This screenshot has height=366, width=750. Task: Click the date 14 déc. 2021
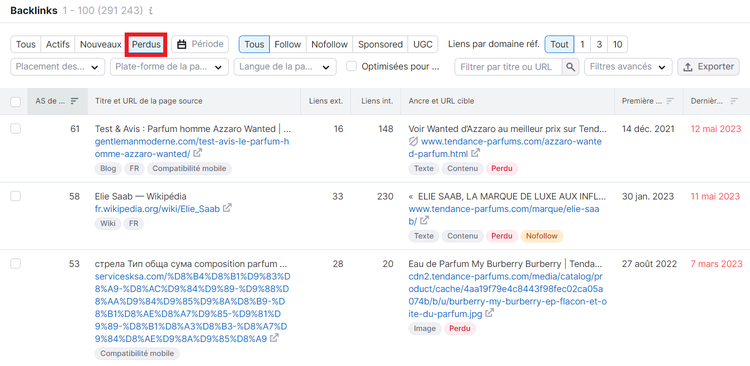click(x=648, y=129)
